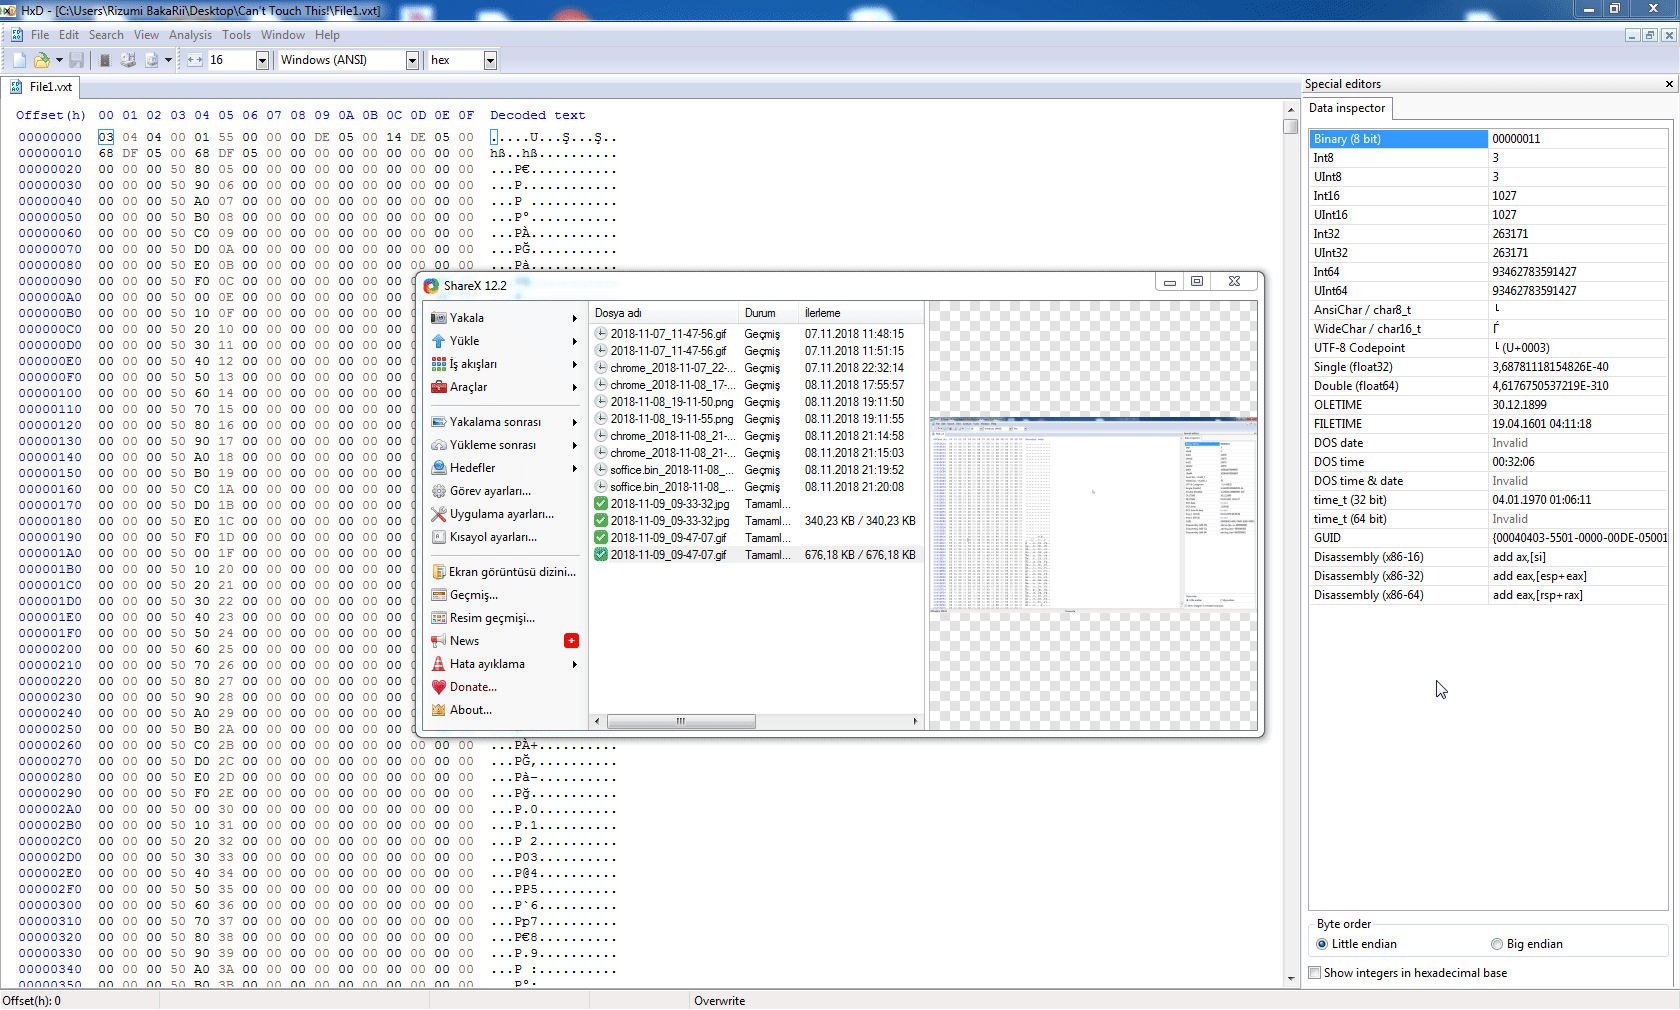Open the hex offset base dropdown
1680x1010 pixels.
(490, 60)
